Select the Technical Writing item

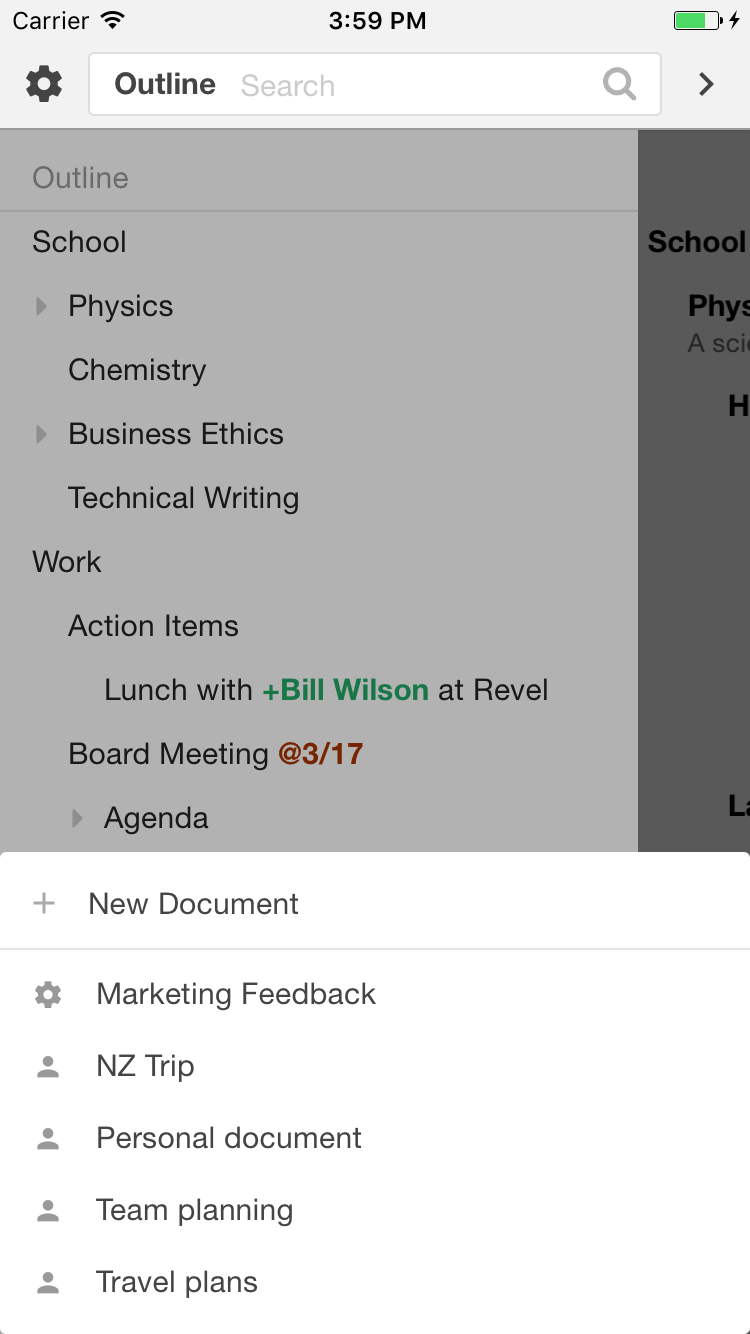[184, 498]
